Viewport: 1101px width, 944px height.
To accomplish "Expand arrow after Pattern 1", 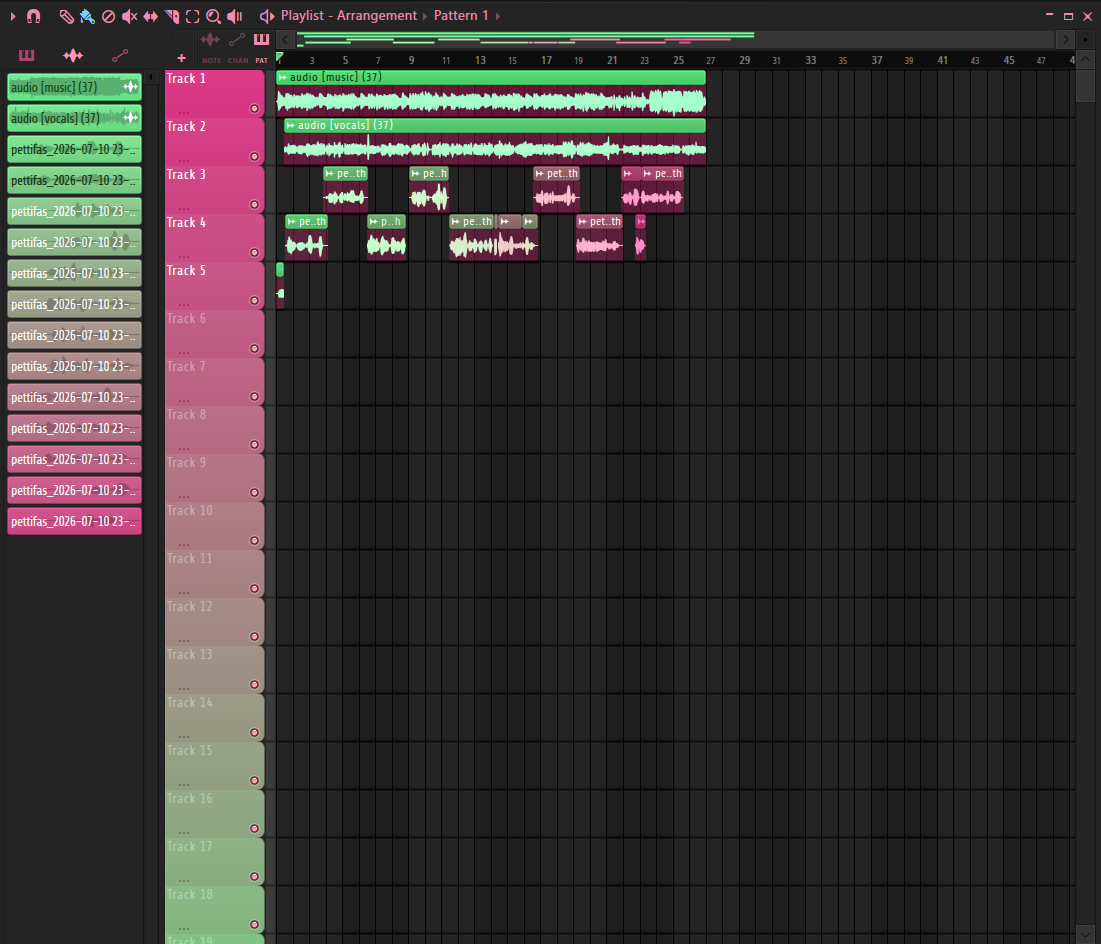I will click(x=498, y=16).
